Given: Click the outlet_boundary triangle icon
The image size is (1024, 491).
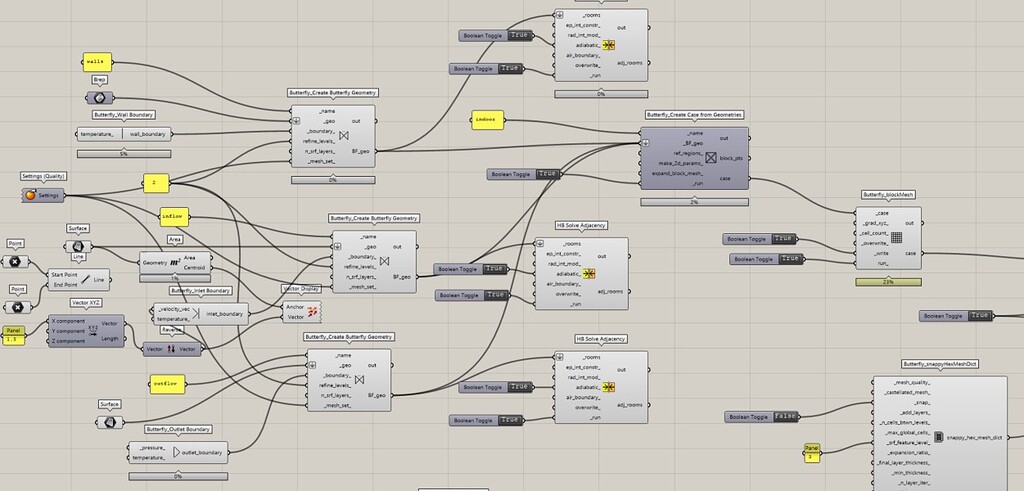Looking at the screenshot, I should pyautogui.click(x=176, y=452).
